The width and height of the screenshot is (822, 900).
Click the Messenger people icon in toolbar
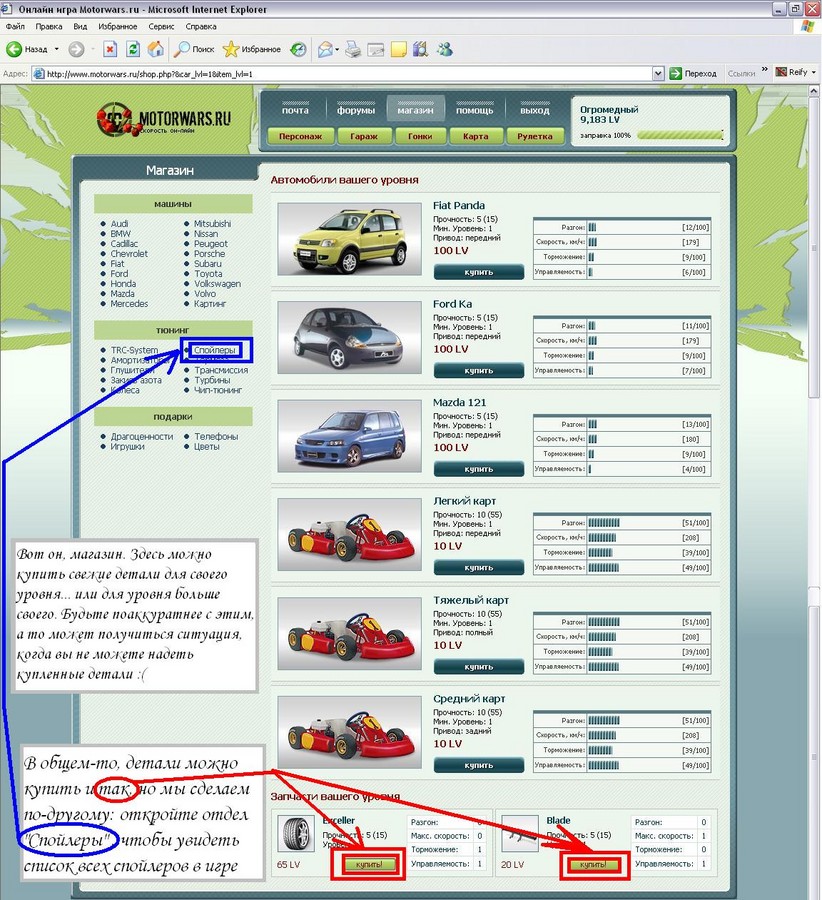[444, 49]
